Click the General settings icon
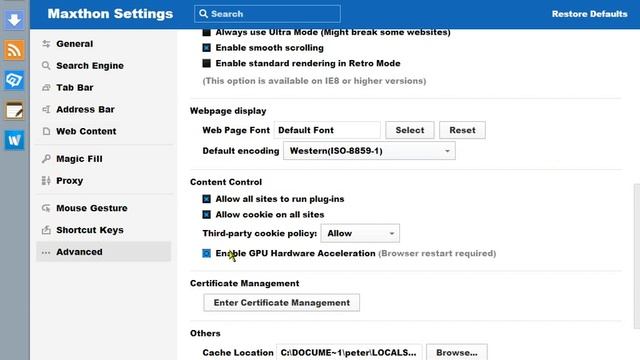 click(46, 44)
